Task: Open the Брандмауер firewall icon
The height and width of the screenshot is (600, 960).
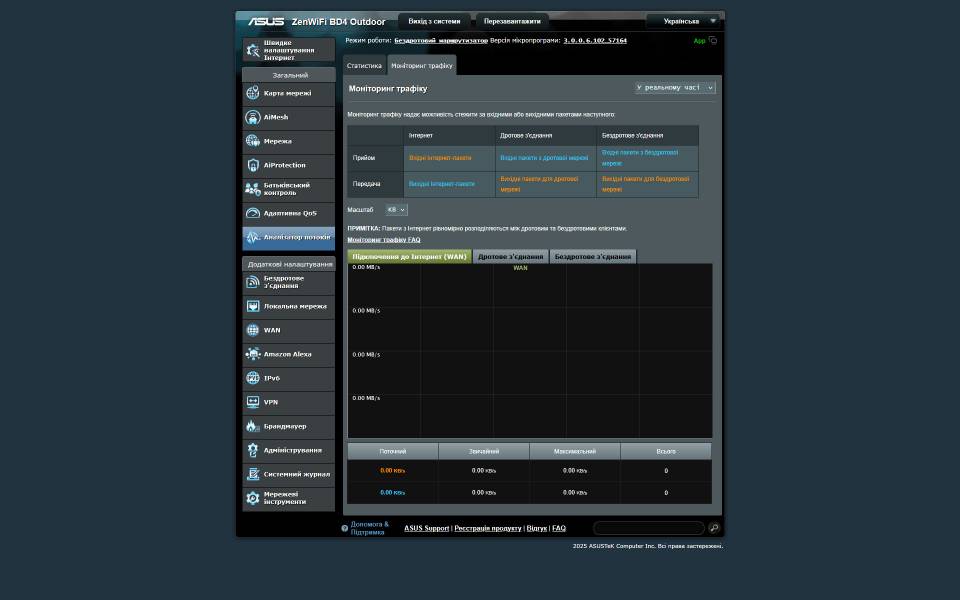Action: coord(253,426)
